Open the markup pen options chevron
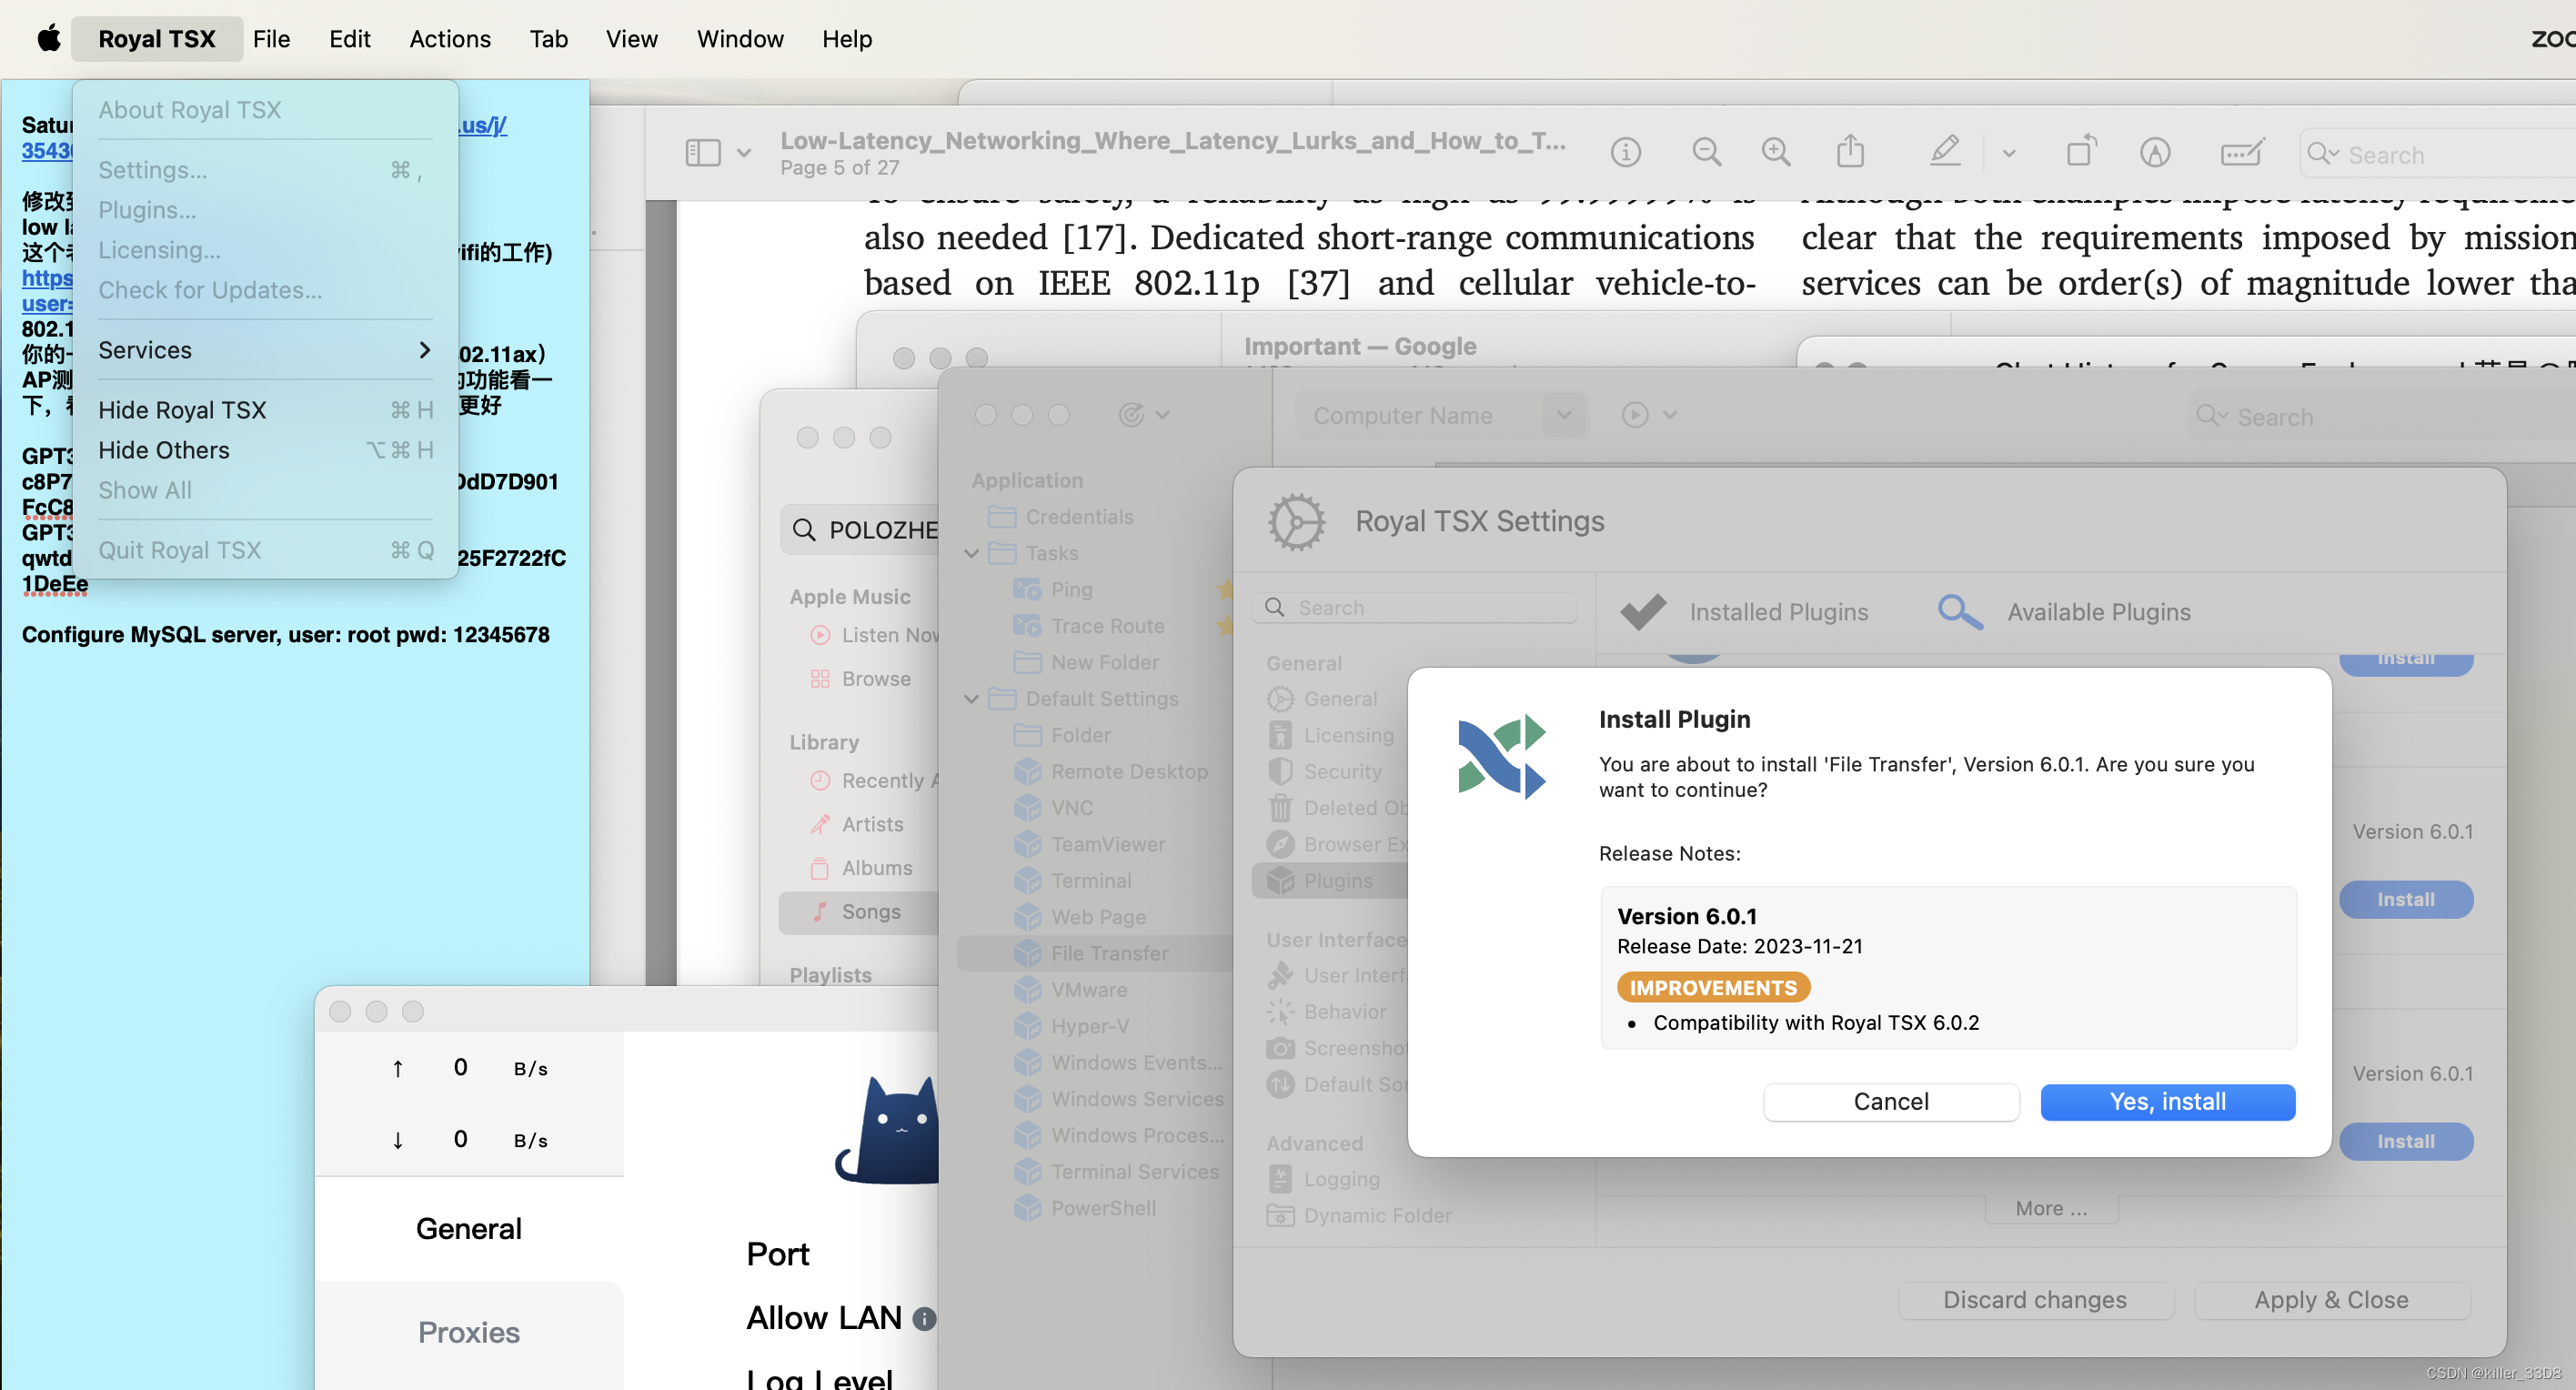2576x1390 pixels. click(2009, 154)
